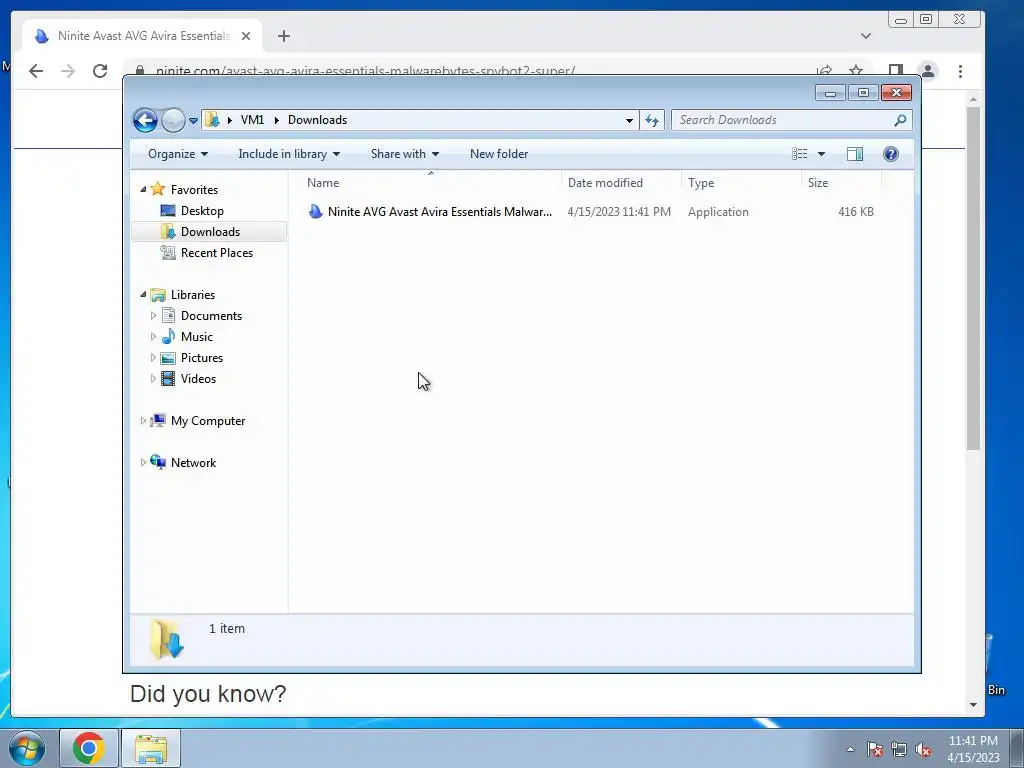Screen dimensions: 1024x768
Task: Select VM1 in address breadcrumb
Action: click(252, 120)
